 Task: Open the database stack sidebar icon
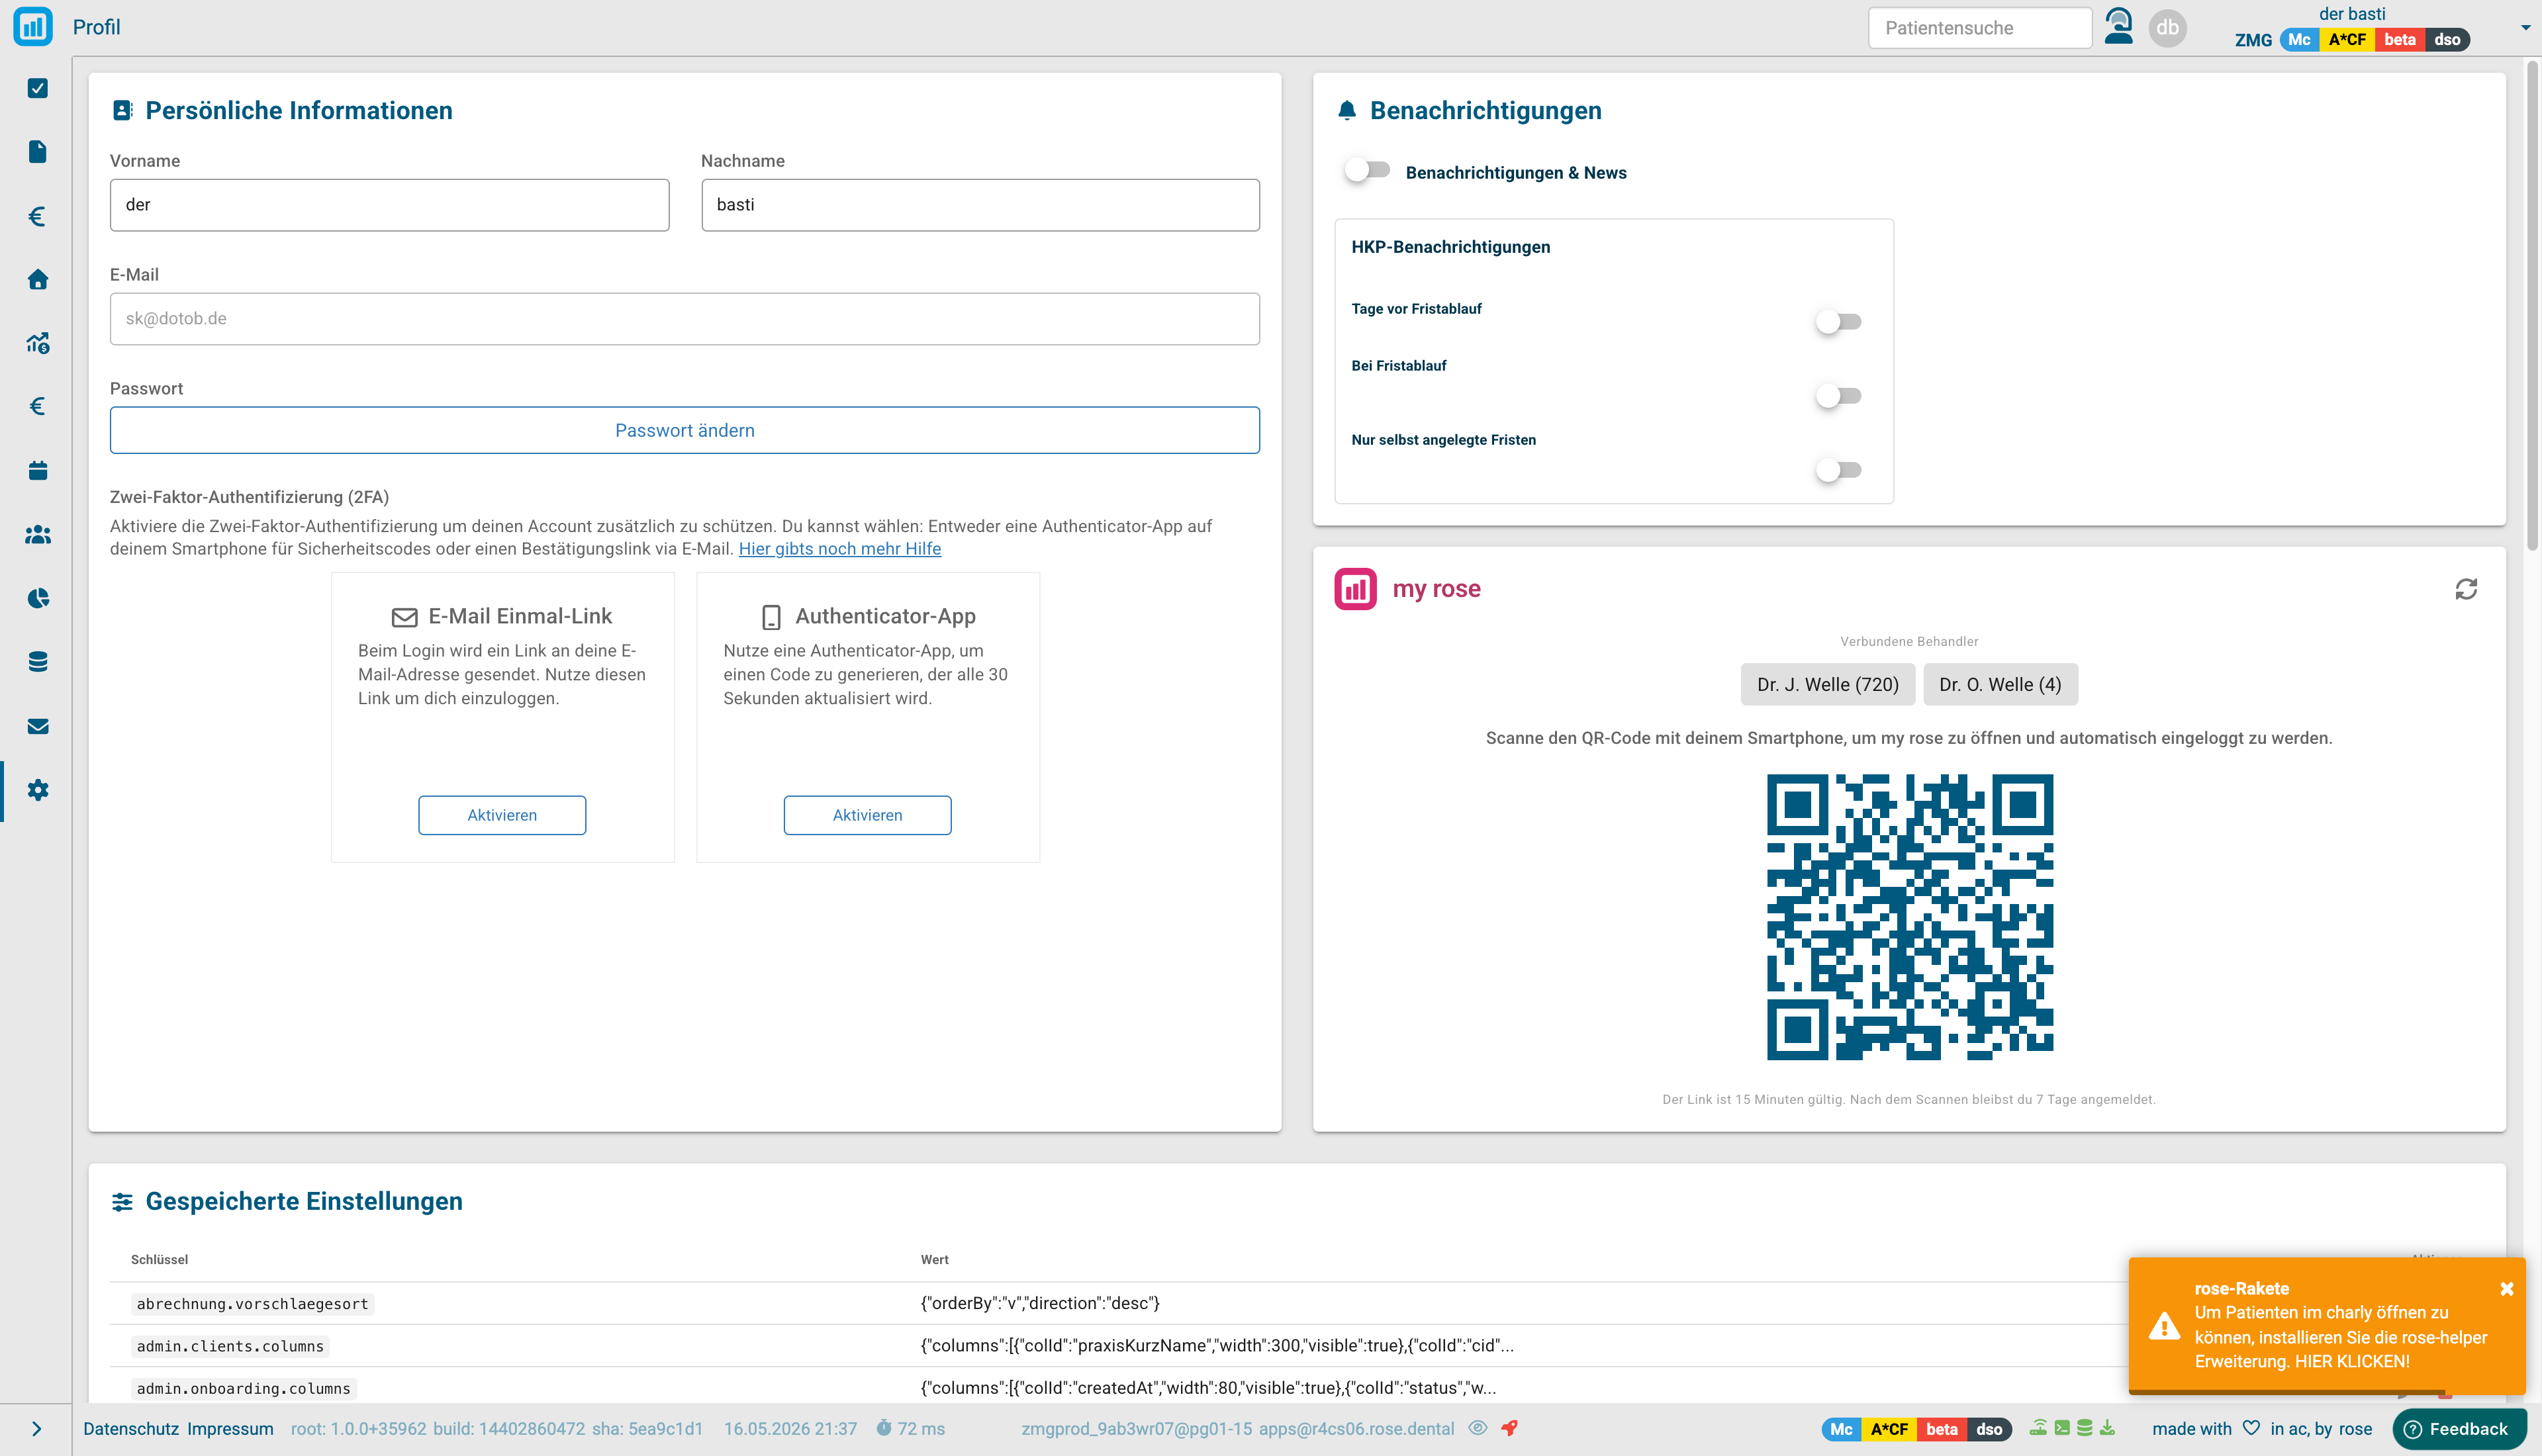click(x=38, y=662)
